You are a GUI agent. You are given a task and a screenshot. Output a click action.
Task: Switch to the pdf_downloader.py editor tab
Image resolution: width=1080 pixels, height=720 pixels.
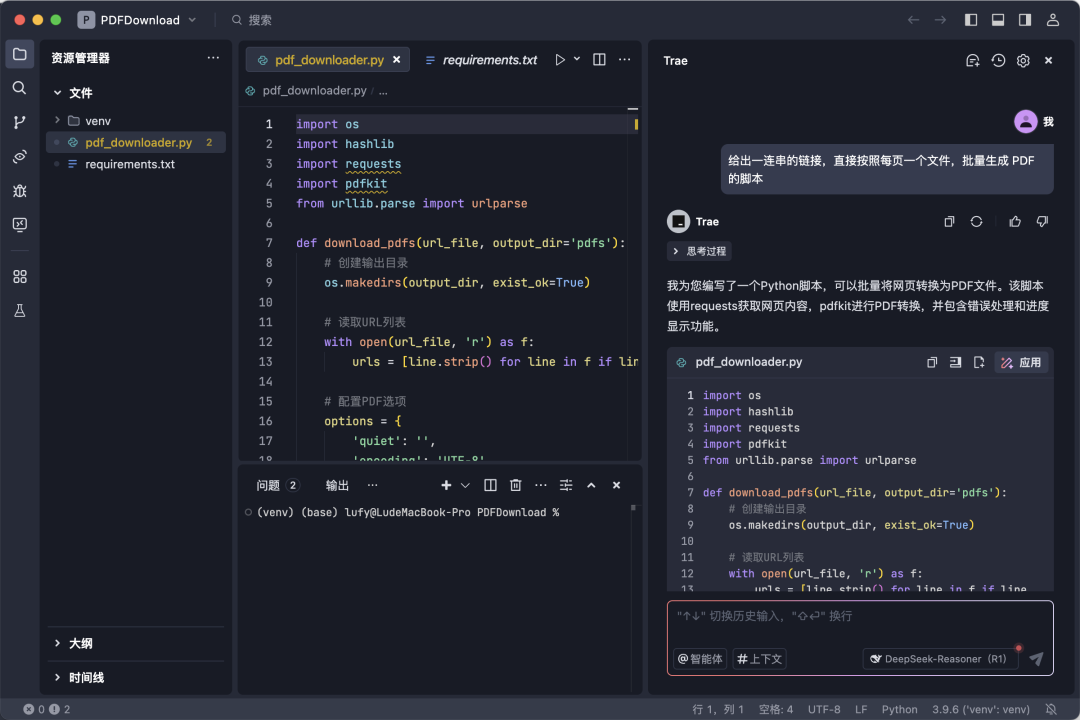tap(328, 60)
